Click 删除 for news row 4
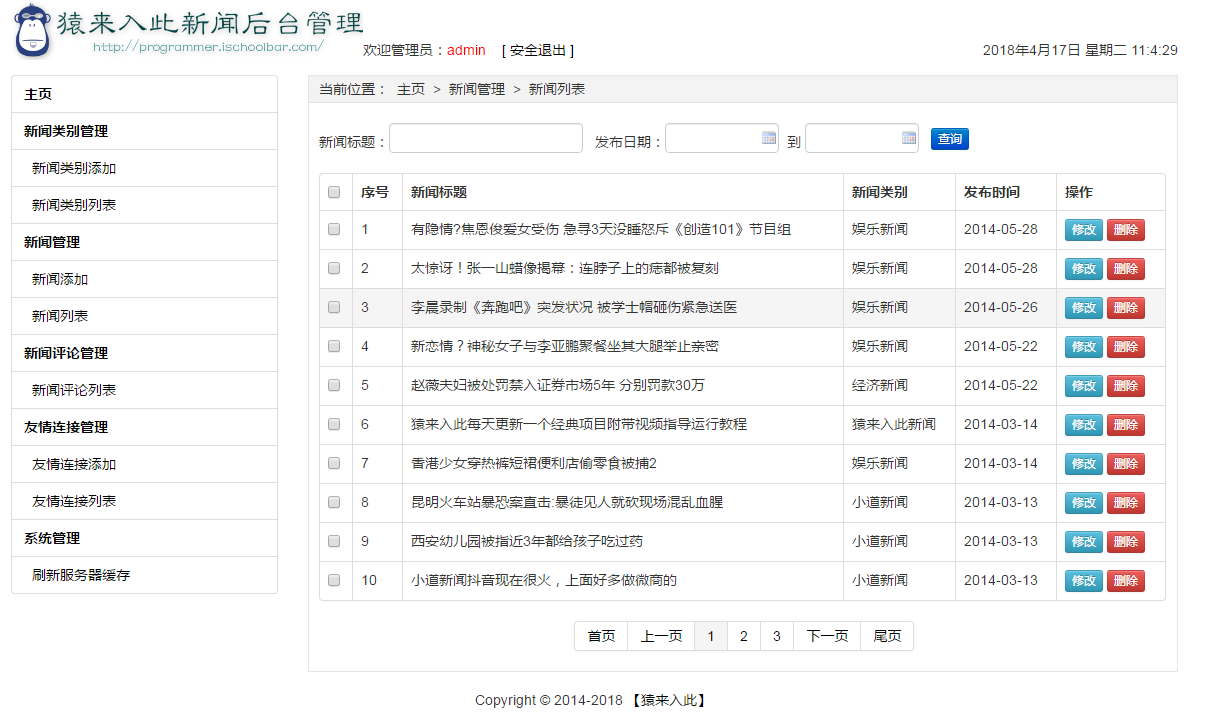Image resolution: width=1211 pixels, height=718 pixels. (x=1126, y=347)
